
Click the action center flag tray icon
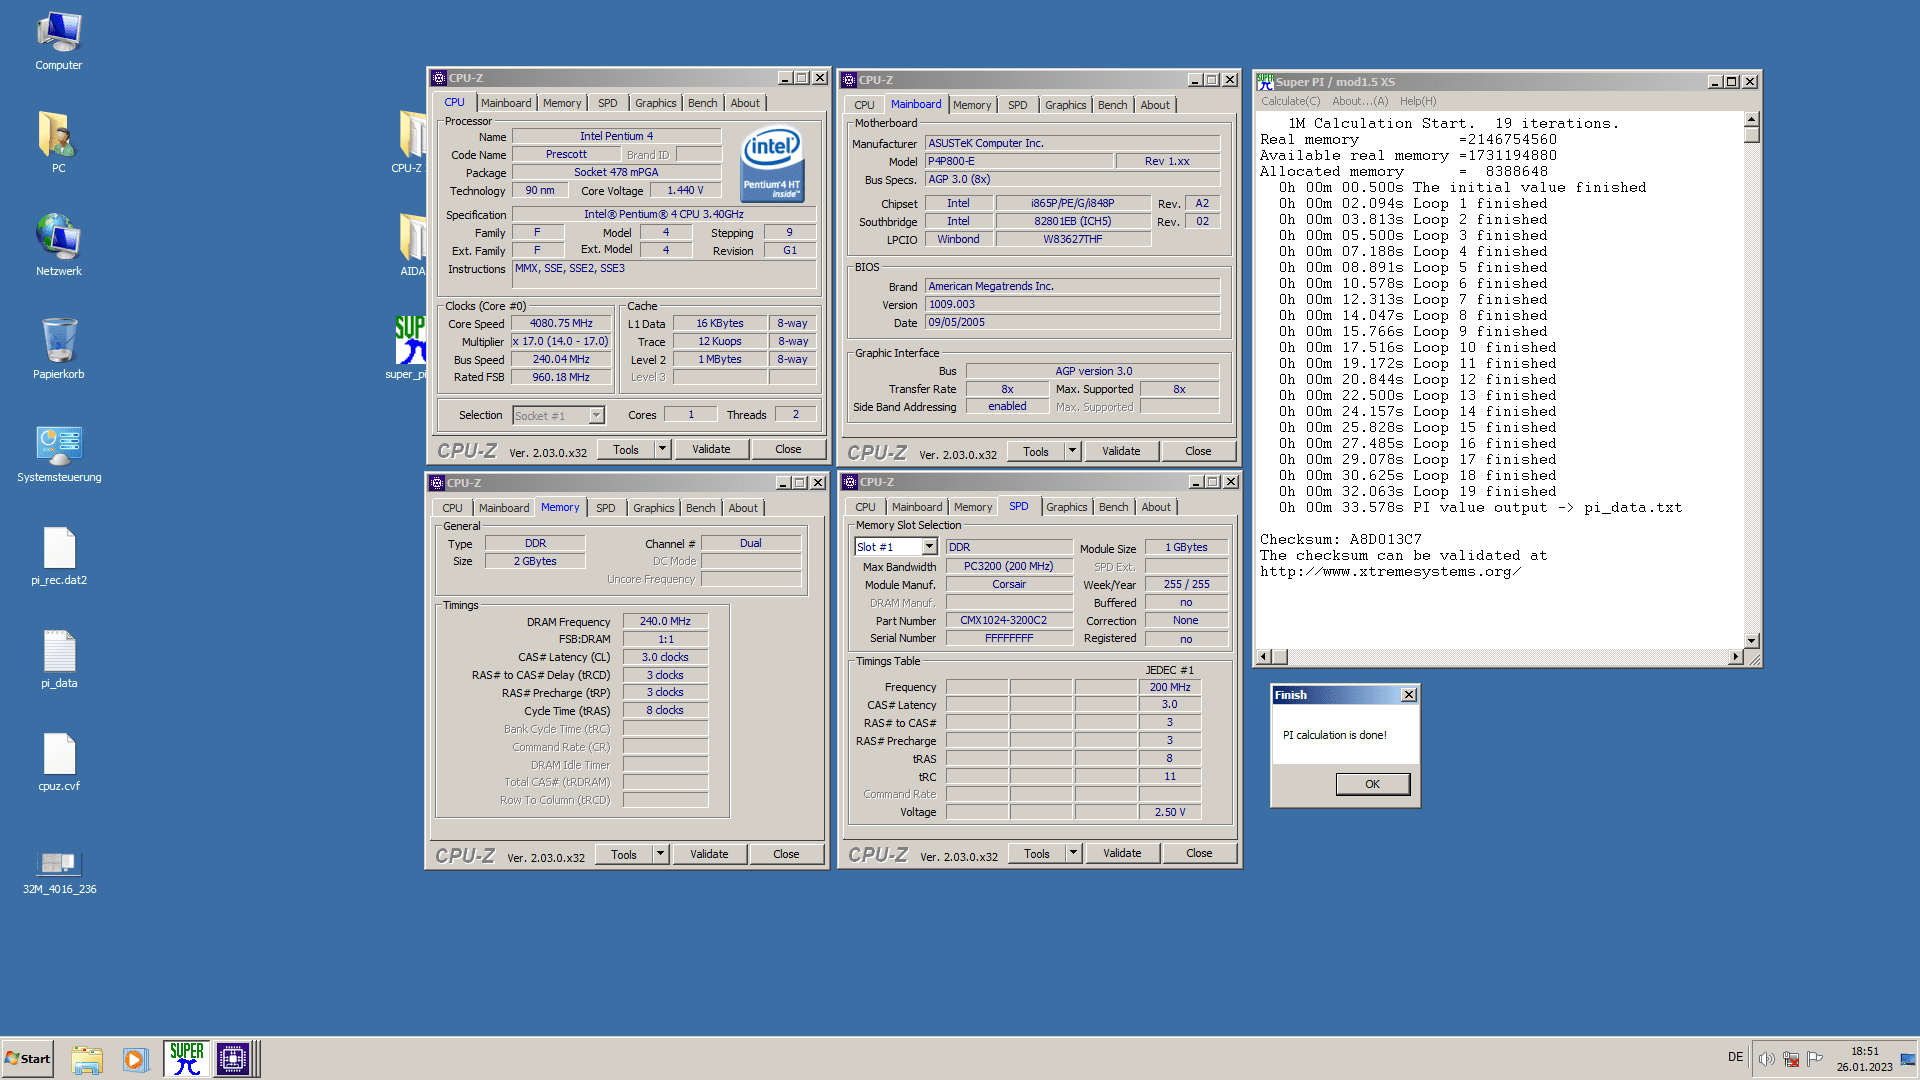pos(1814,1059)
